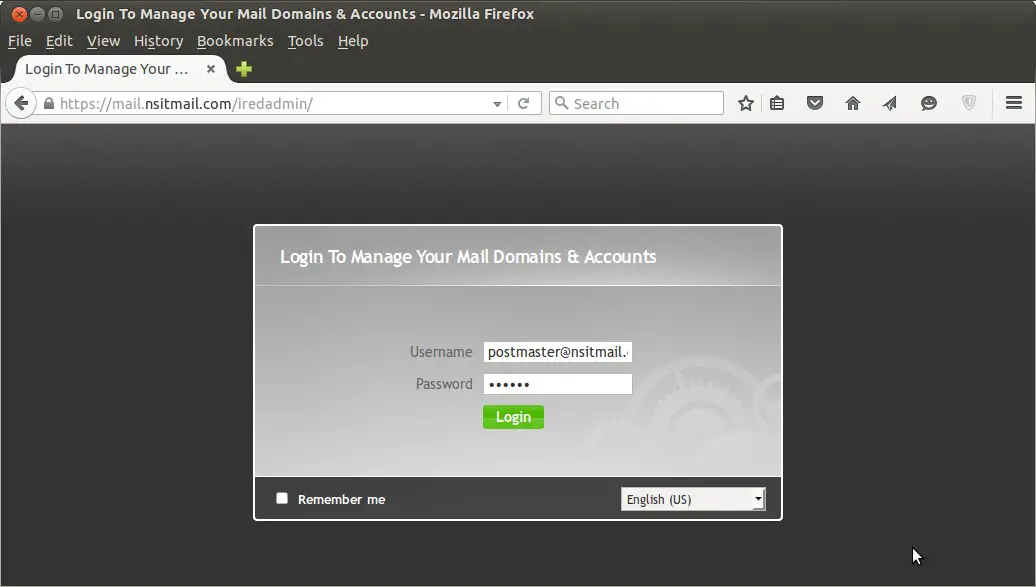Save page to Pocket icon

pos(815,103)
